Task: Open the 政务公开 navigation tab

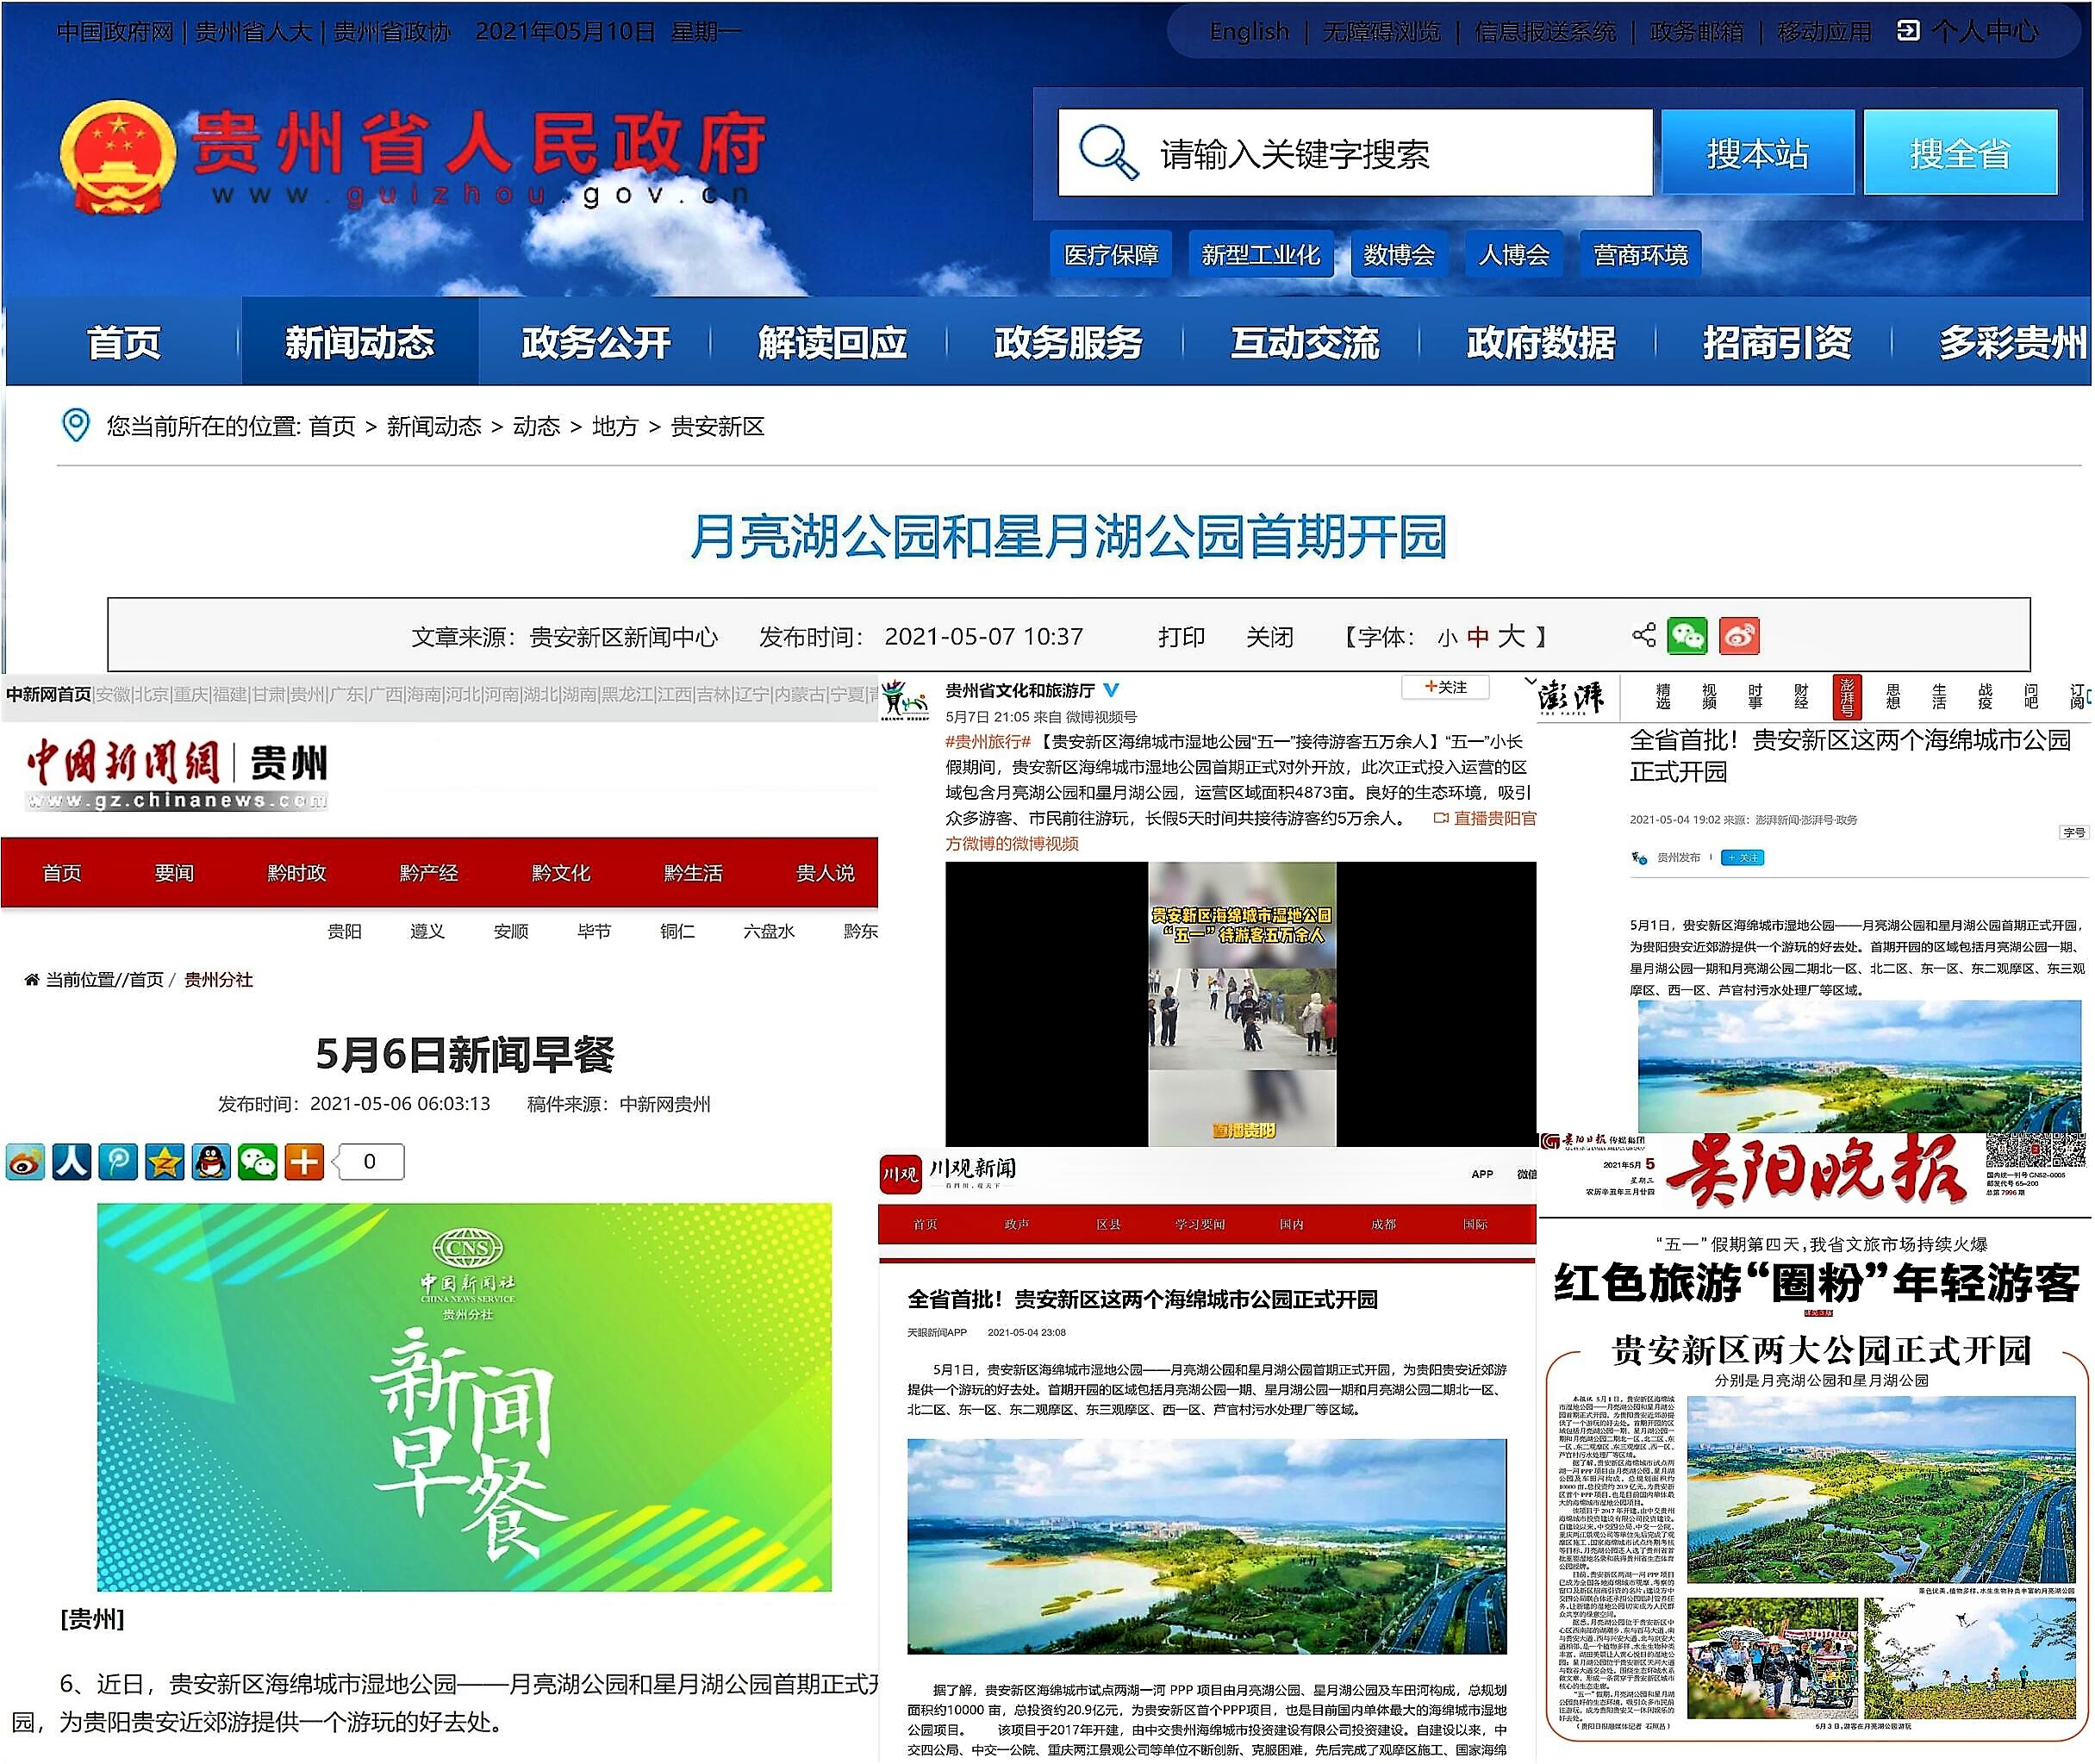Action: point(595,343)
